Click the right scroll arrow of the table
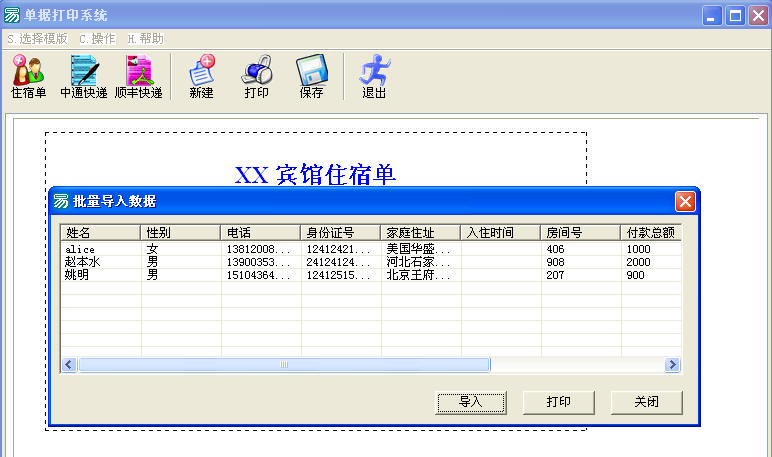Screen dimensions: 772x457 click(x=672, y=364)
